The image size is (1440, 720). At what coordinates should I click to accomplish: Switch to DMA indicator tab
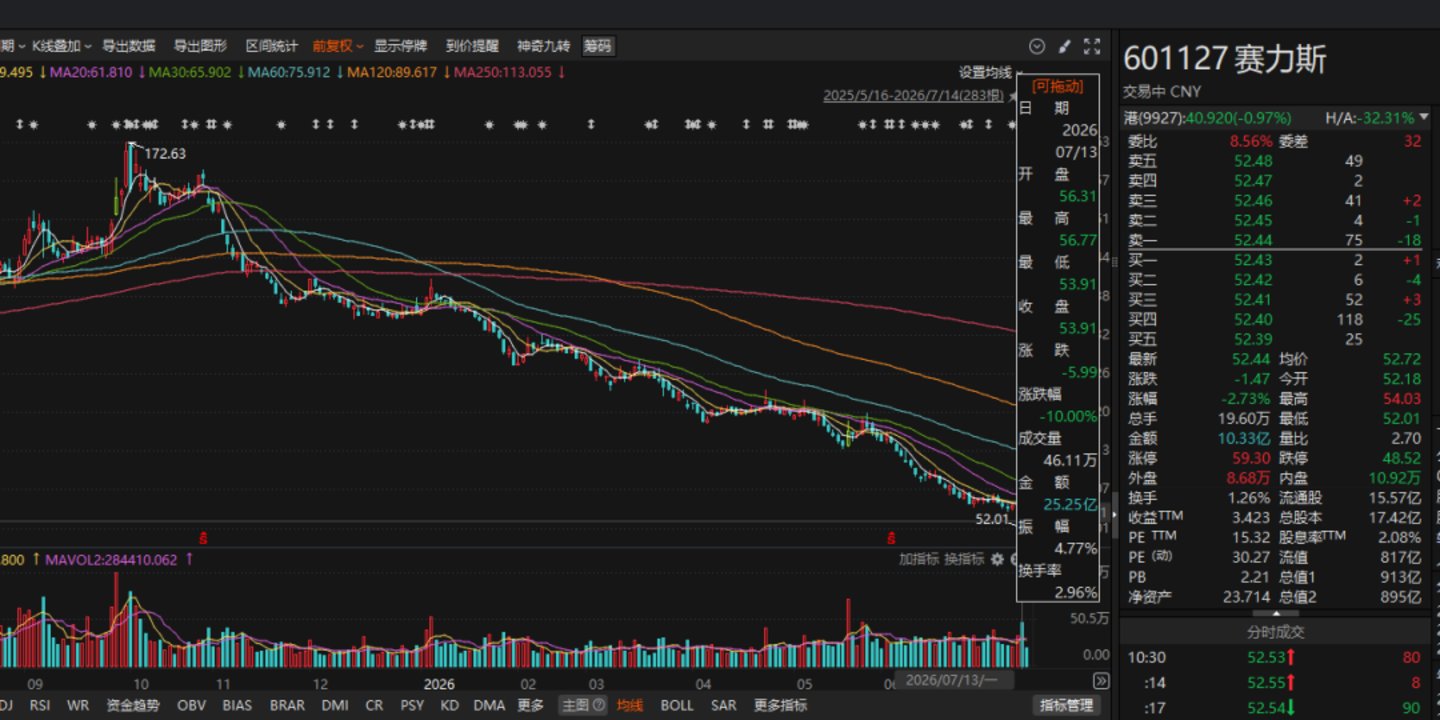coord(489,705)
